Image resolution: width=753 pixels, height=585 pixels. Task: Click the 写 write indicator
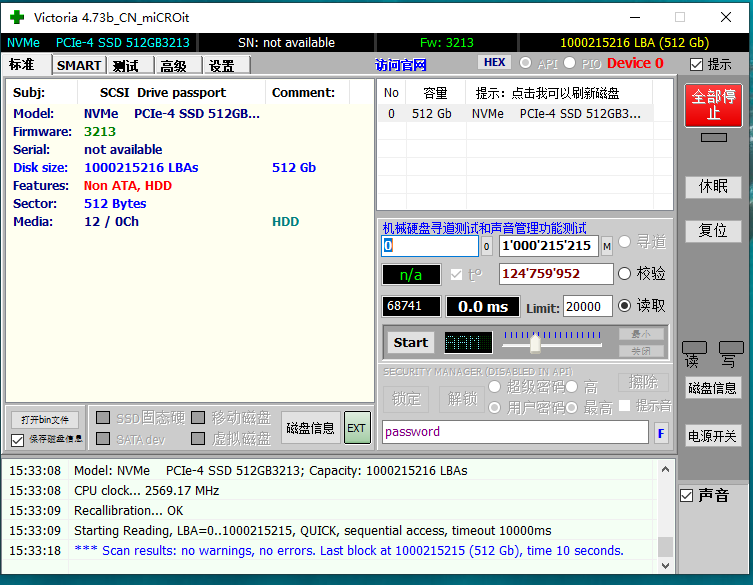tap(730, 354)
